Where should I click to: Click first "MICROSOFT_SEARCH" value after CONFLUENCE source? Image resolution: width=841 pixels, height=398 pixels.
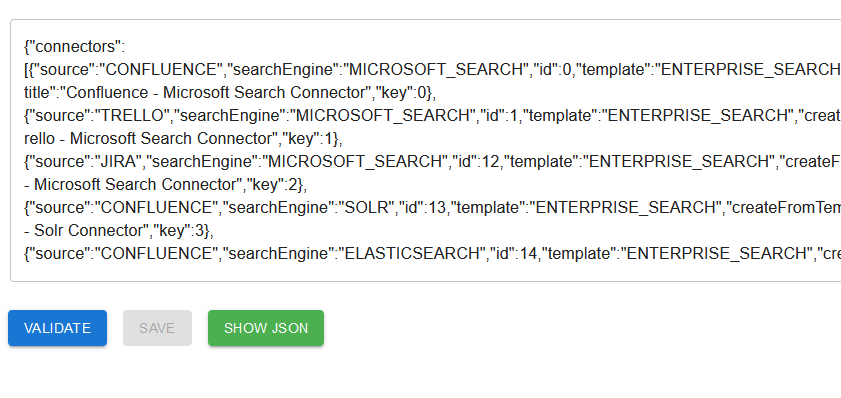tap(436, 70)
